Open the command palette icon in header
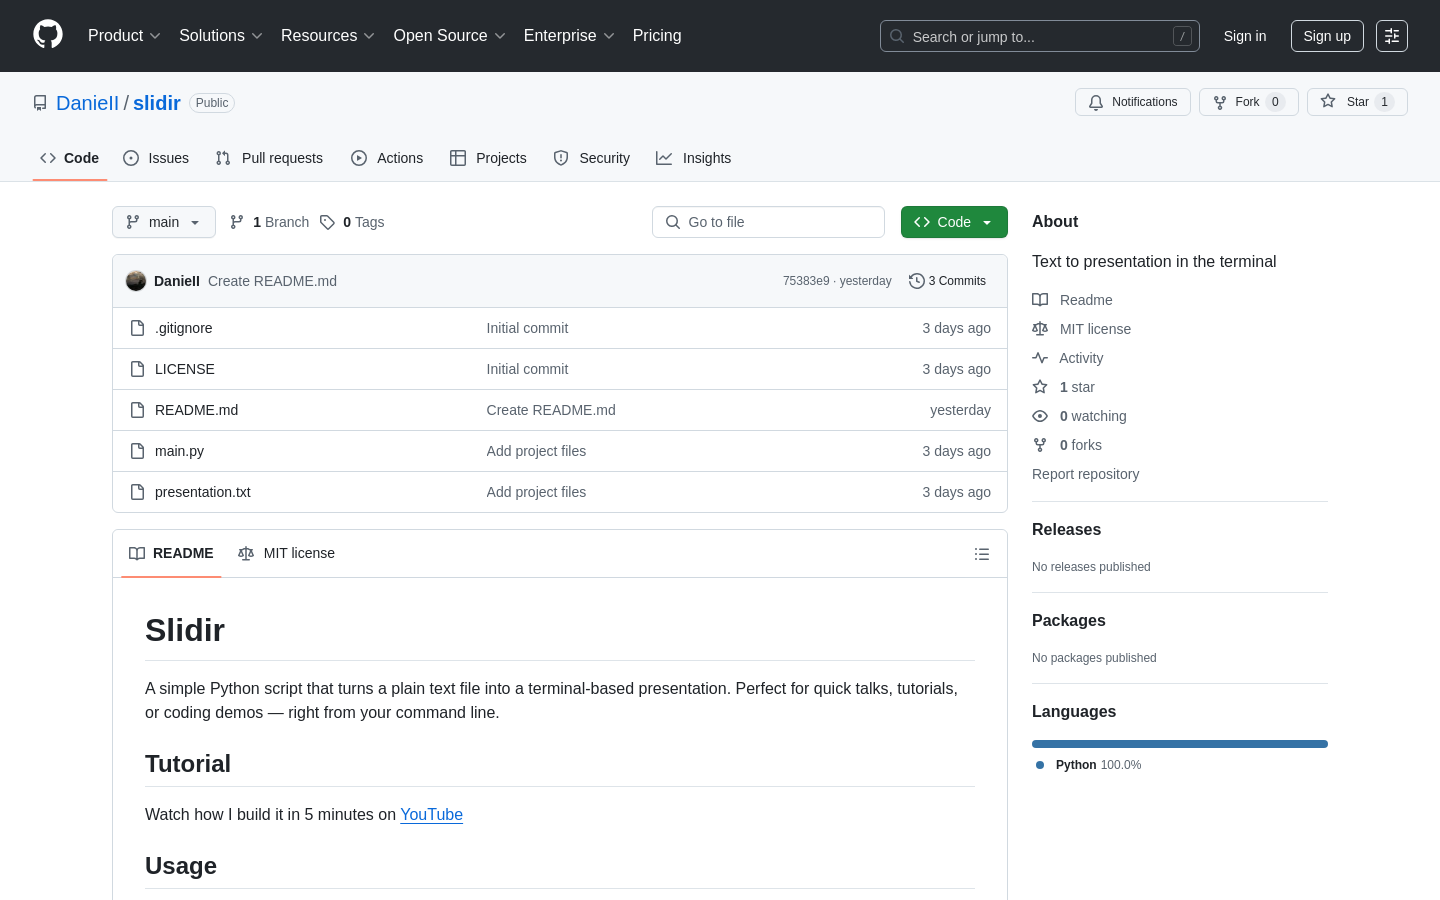Screen dimensions: 1440x900 1392,36
